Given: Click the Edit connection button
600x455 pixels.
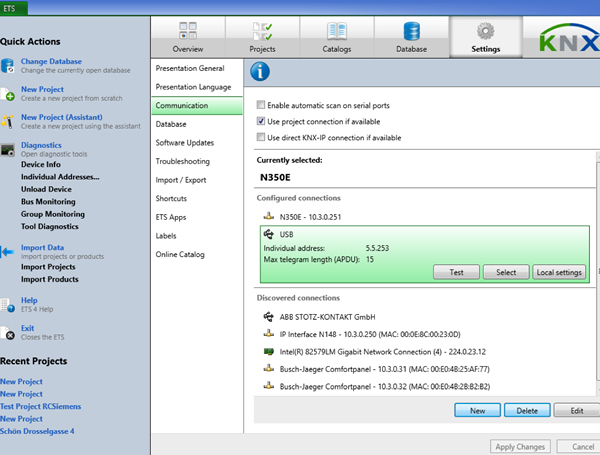Looking at the screenshot, I should pyautogui.click(x=577, y=410).
